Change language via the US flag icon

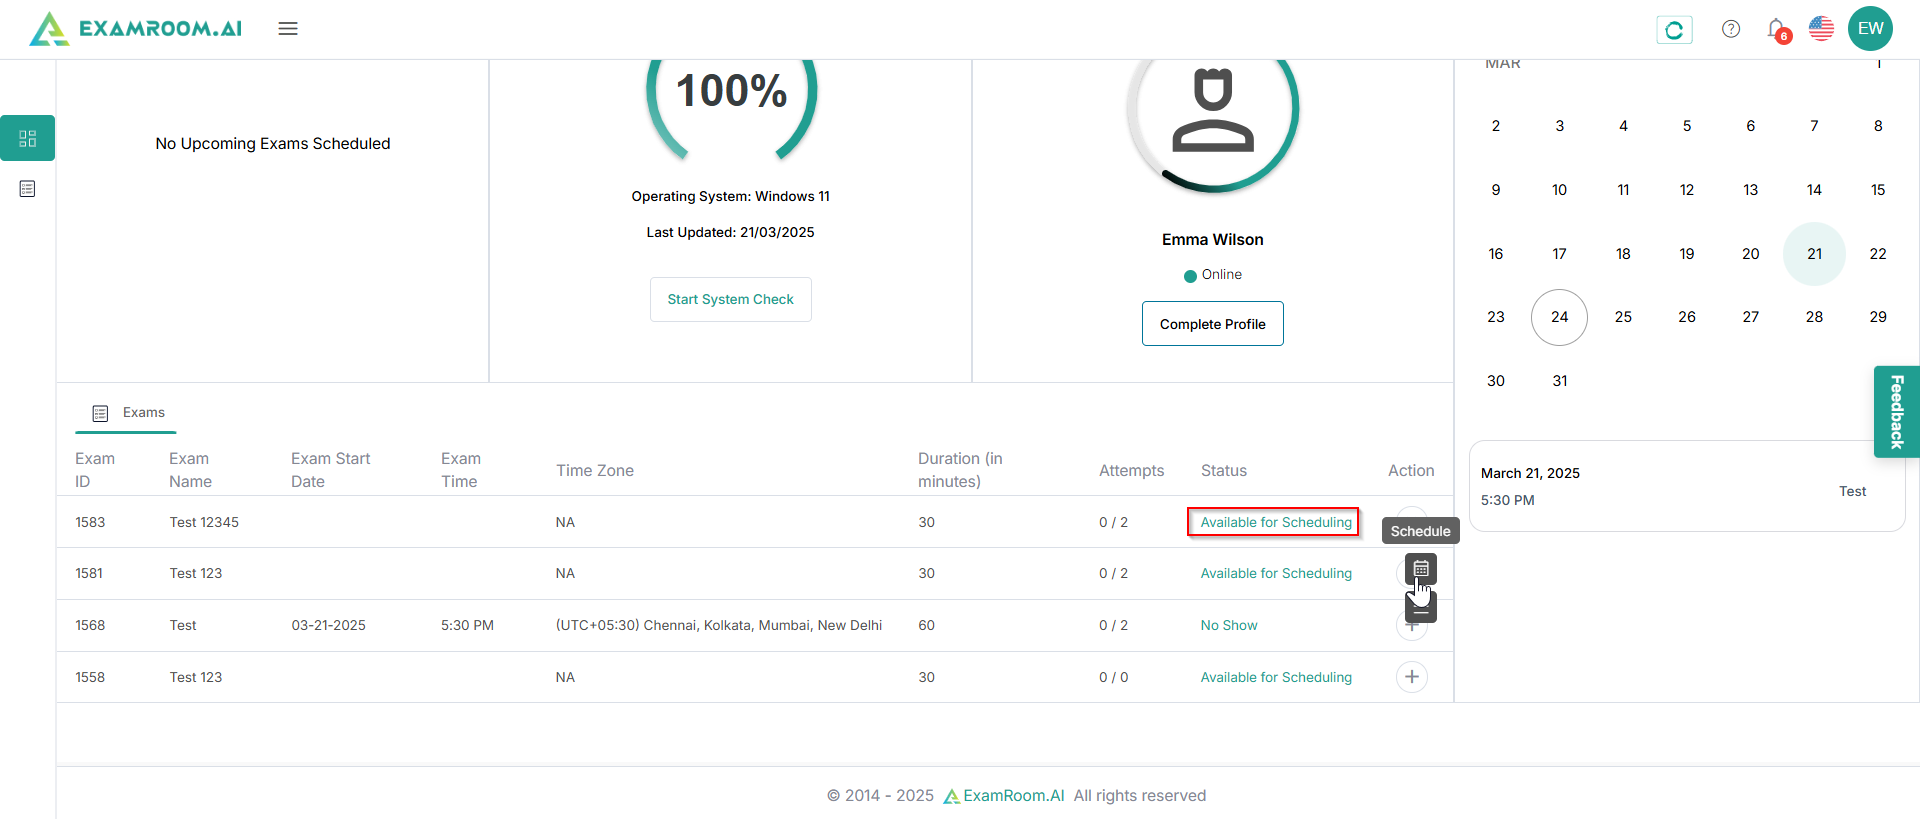pos(1822,29)
